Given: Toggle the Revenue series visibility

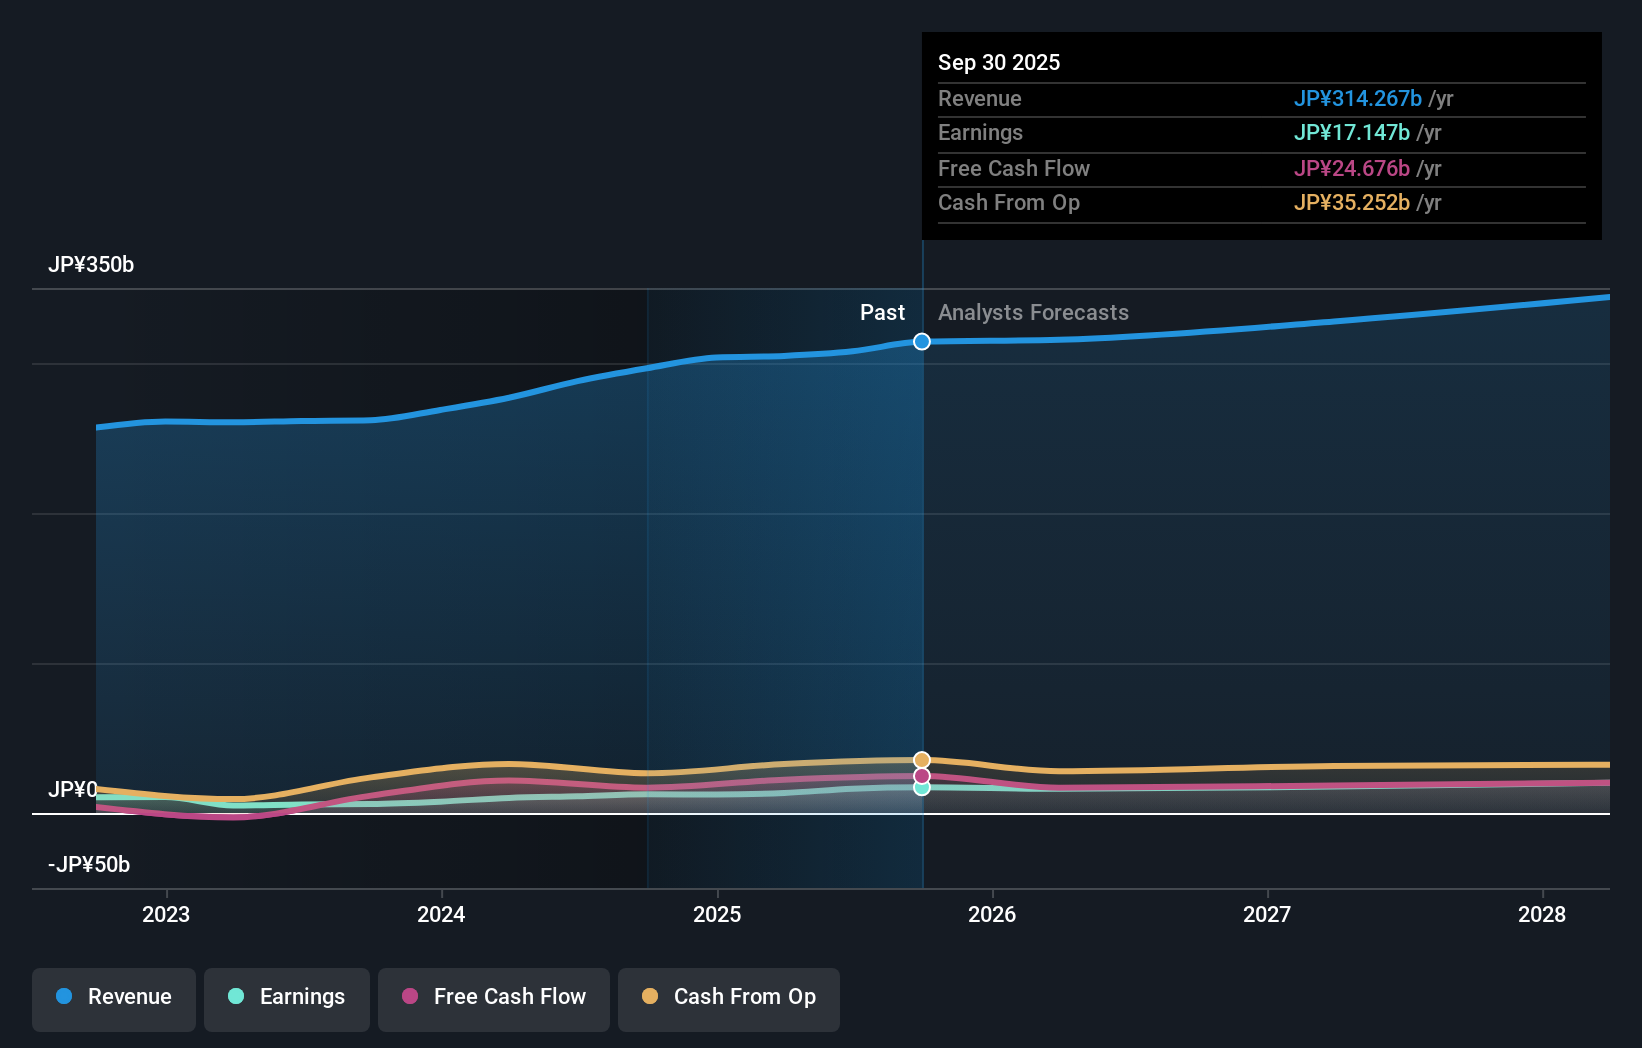Looking at the screenshot, I should coord(113,998).
